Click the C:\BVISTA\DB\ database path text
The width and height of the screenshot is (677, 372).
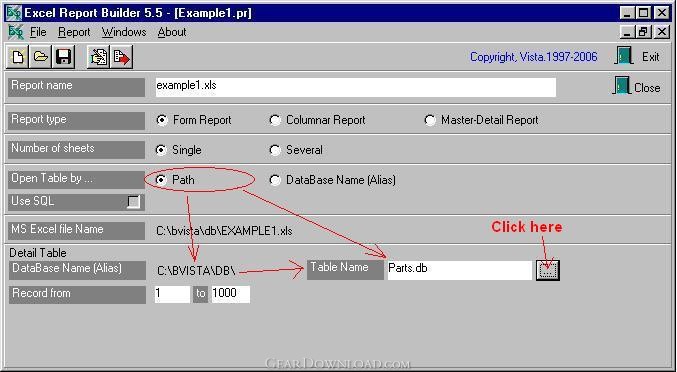196,271
